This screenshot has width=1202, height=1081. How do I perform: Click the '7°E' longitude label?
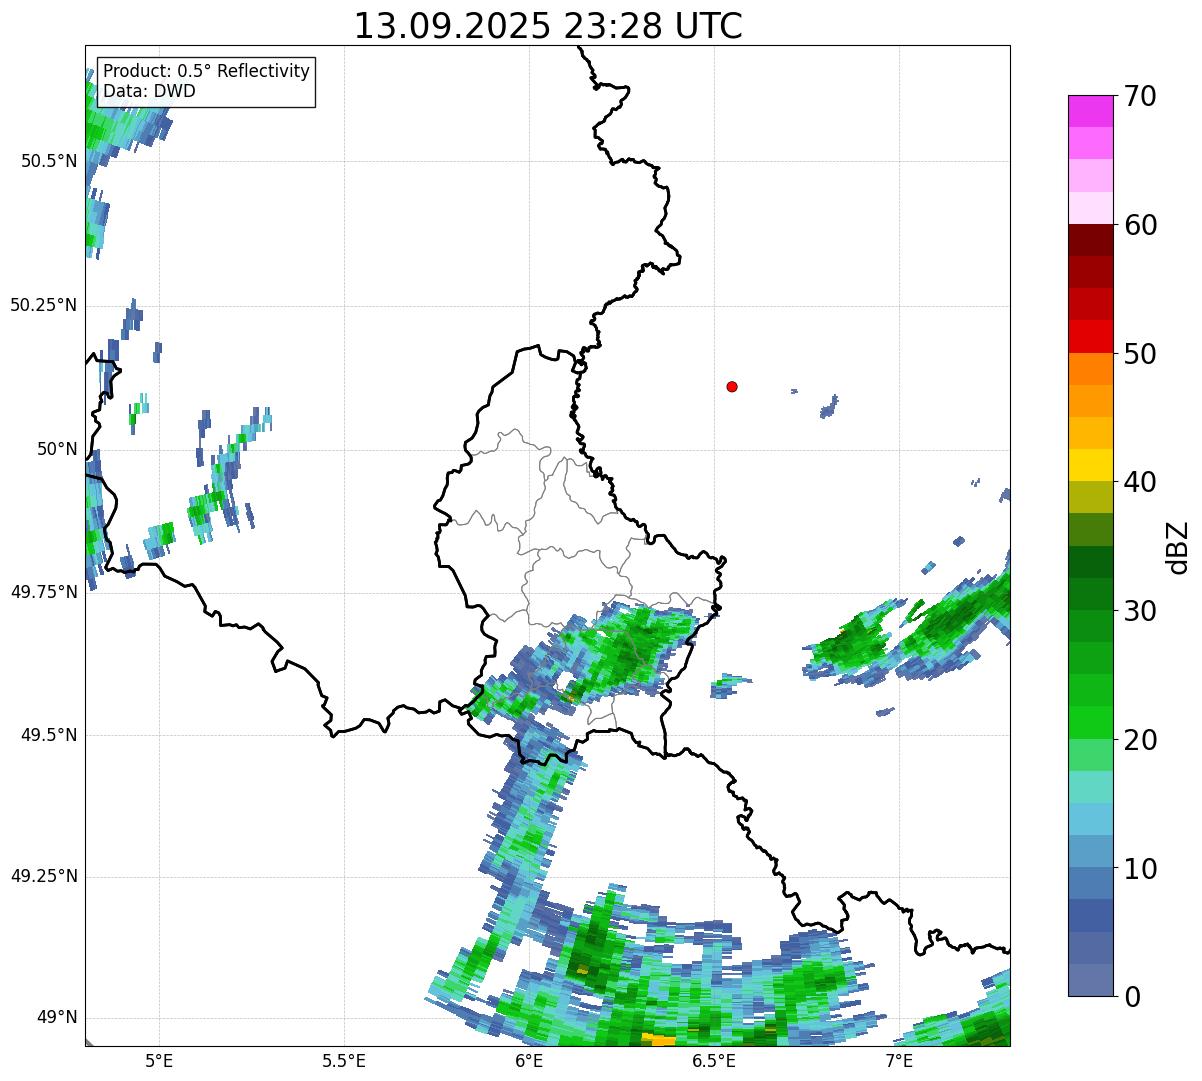pos(899,1061)
